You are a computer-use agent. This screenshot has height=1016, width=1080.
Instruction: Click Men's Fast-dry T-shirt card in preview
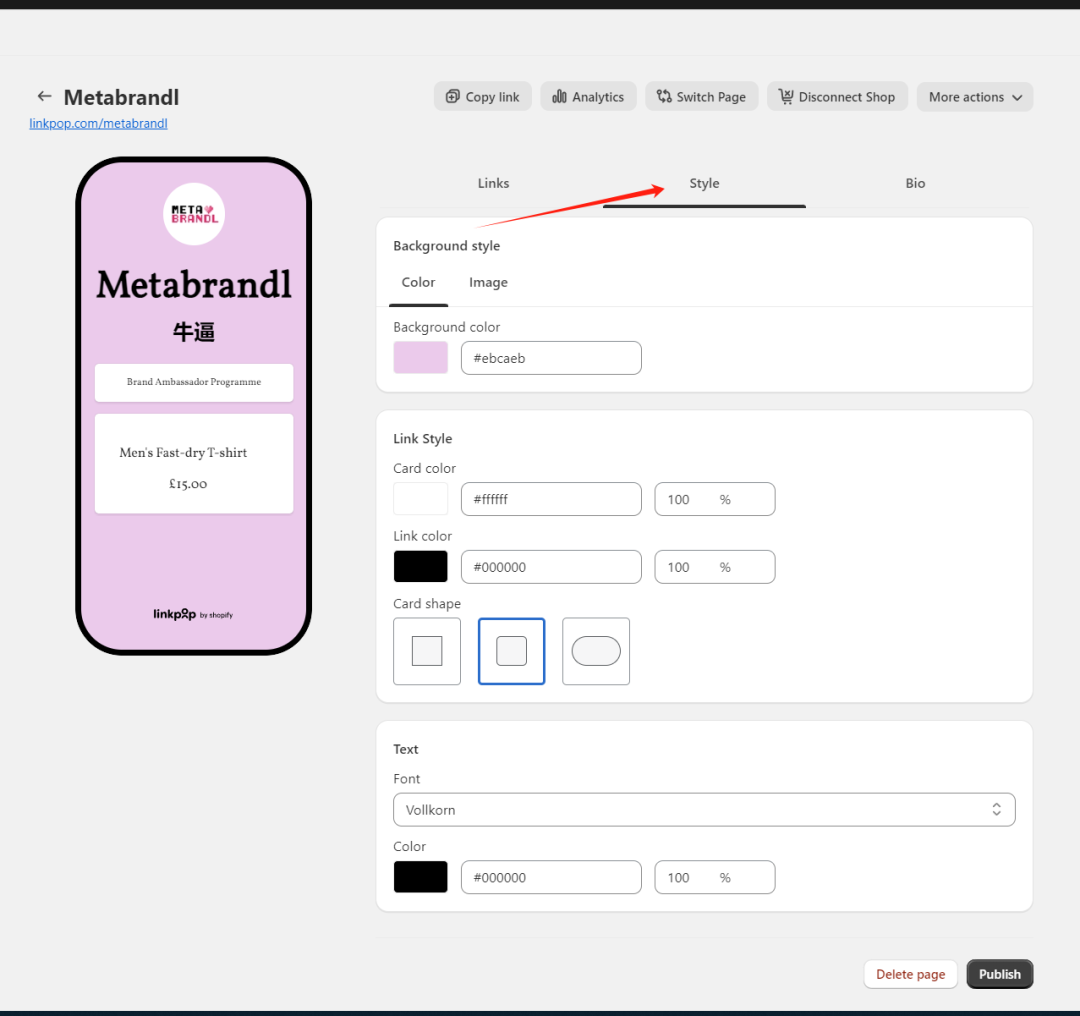click(194, 464)
